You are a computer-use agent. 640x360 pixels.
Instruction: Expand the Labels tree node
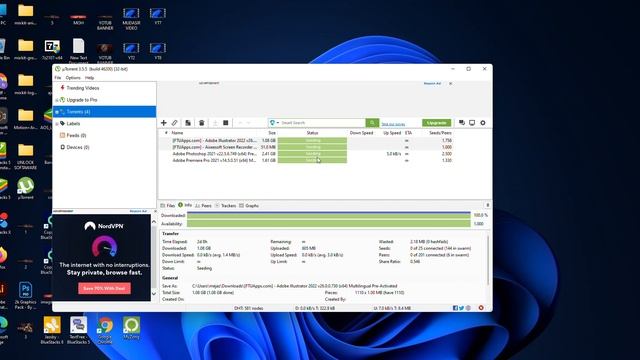pyautogui.click(x=57, y=124)
